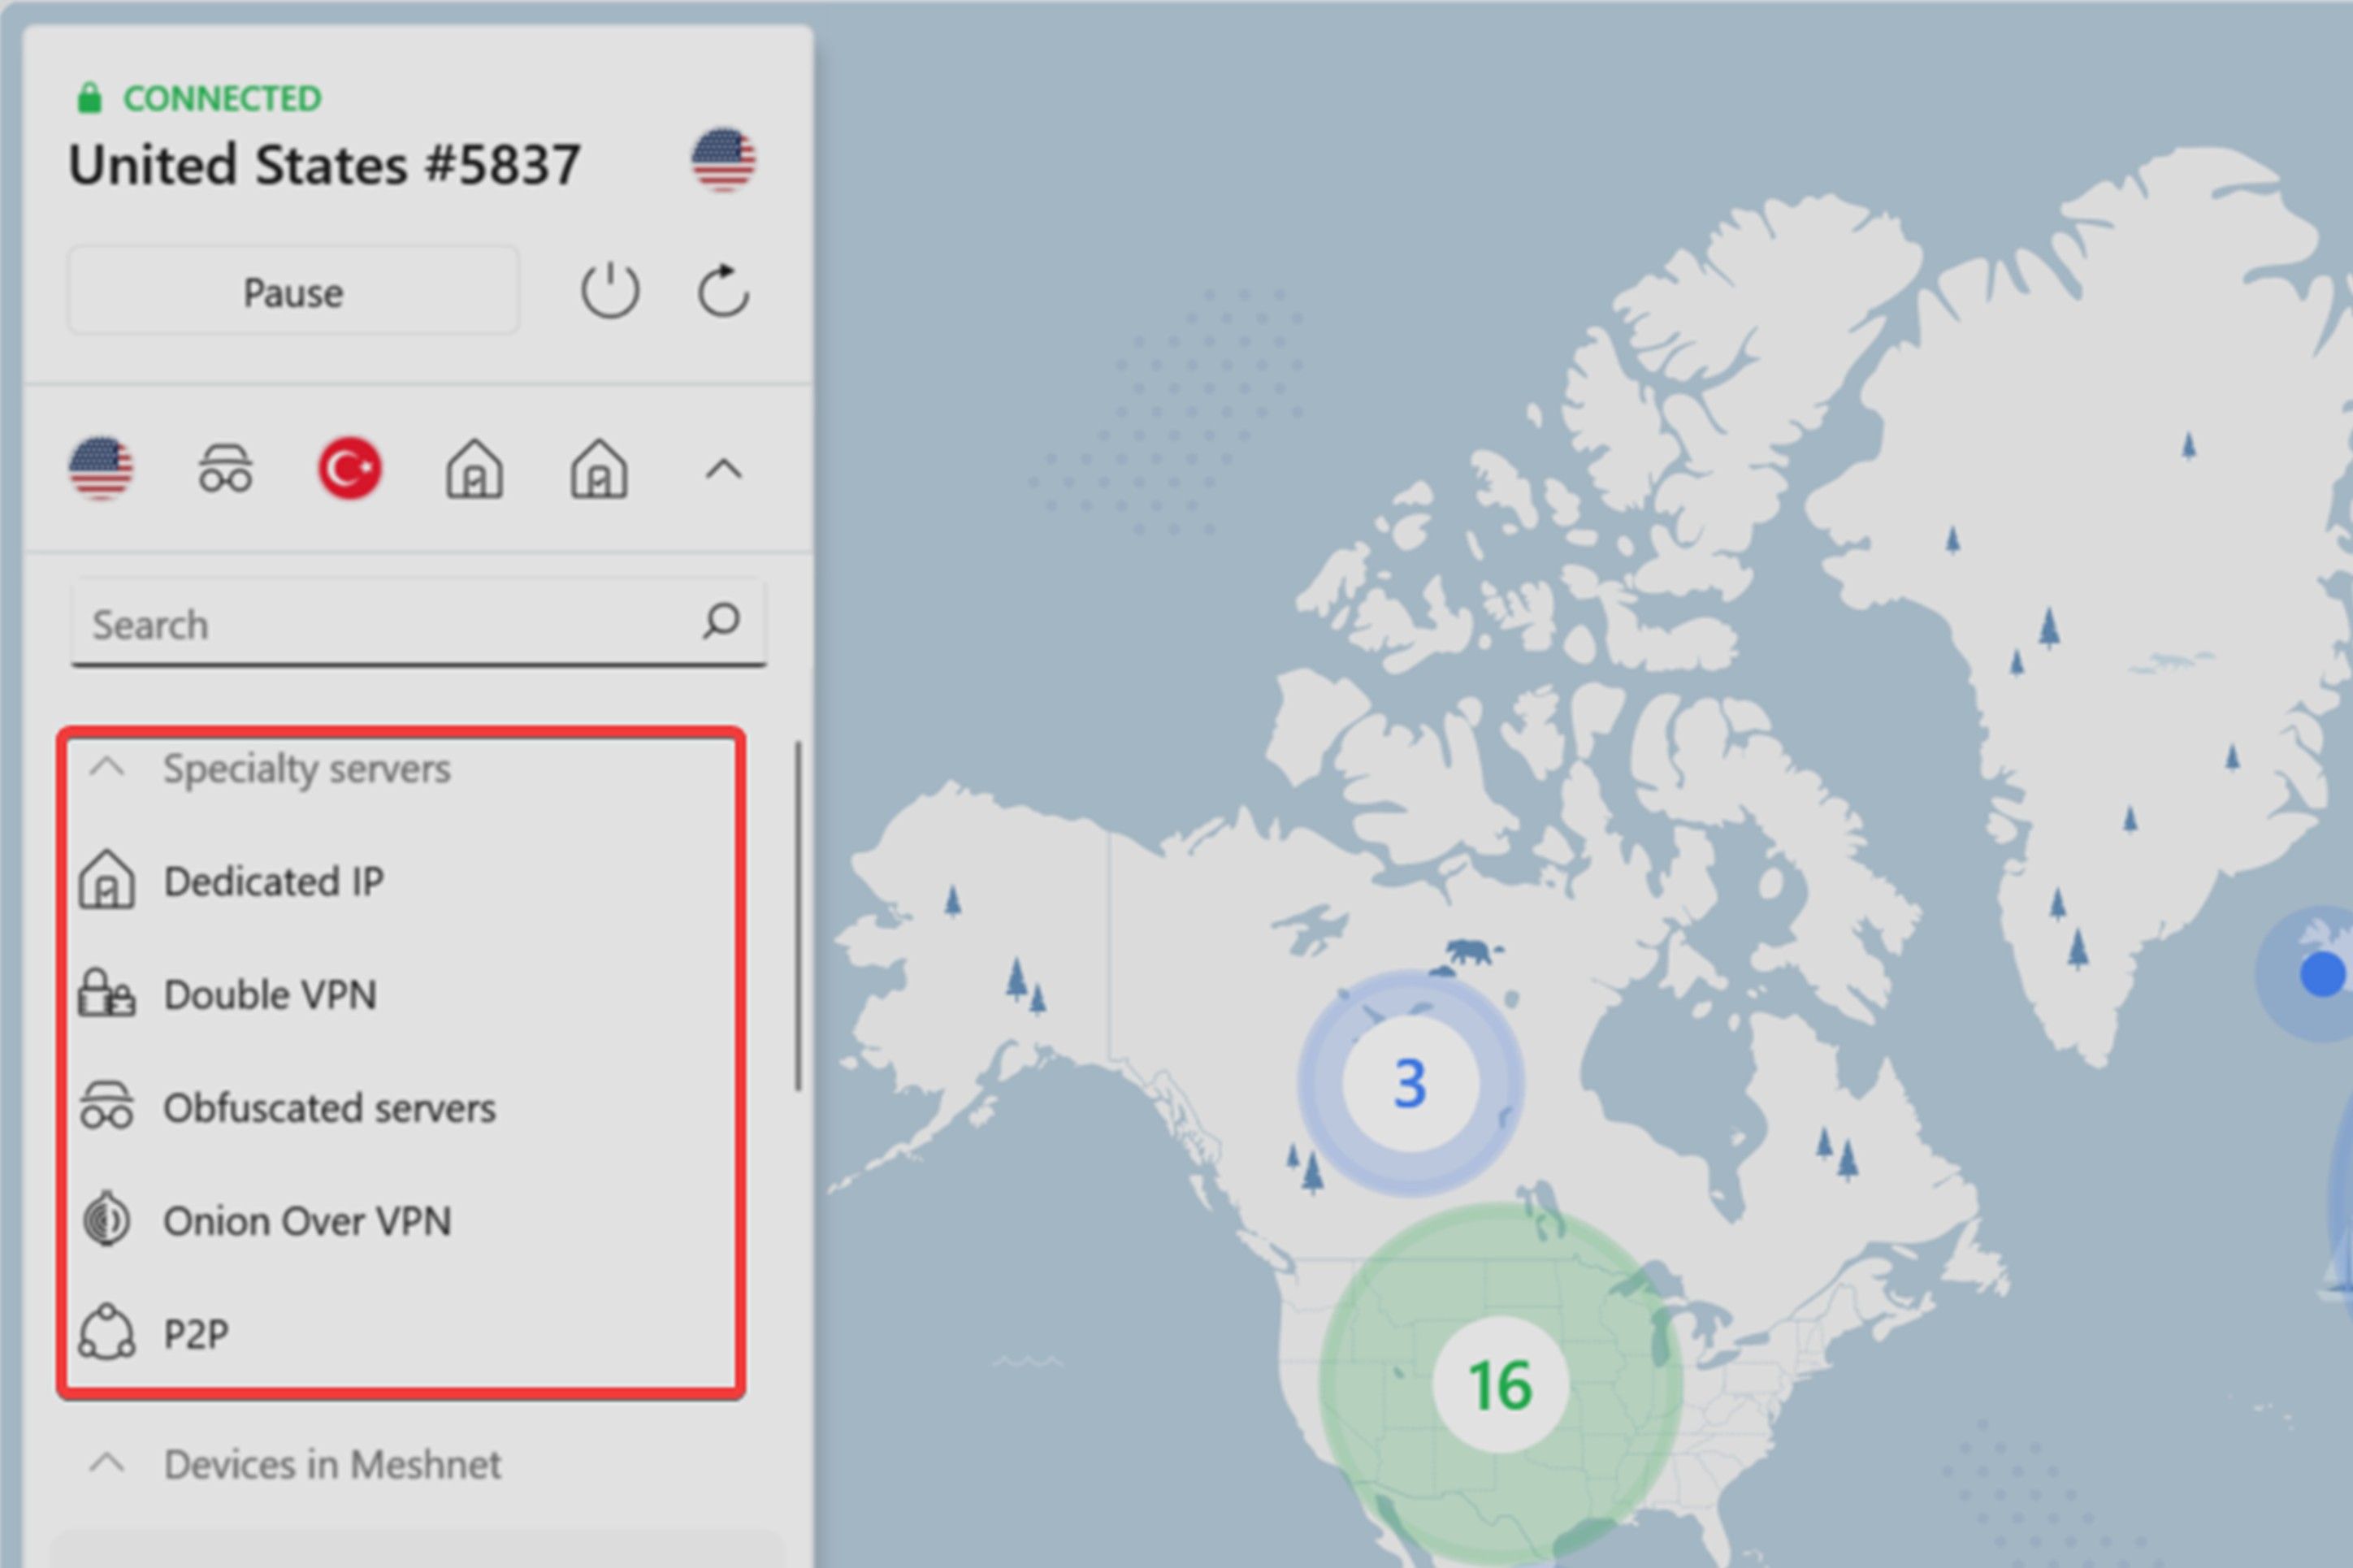Collapse the Specialty servers section
Image resolution: width=2353 pixels, height=1568 pixels.
pyautogui.click(x=107, y=768)
